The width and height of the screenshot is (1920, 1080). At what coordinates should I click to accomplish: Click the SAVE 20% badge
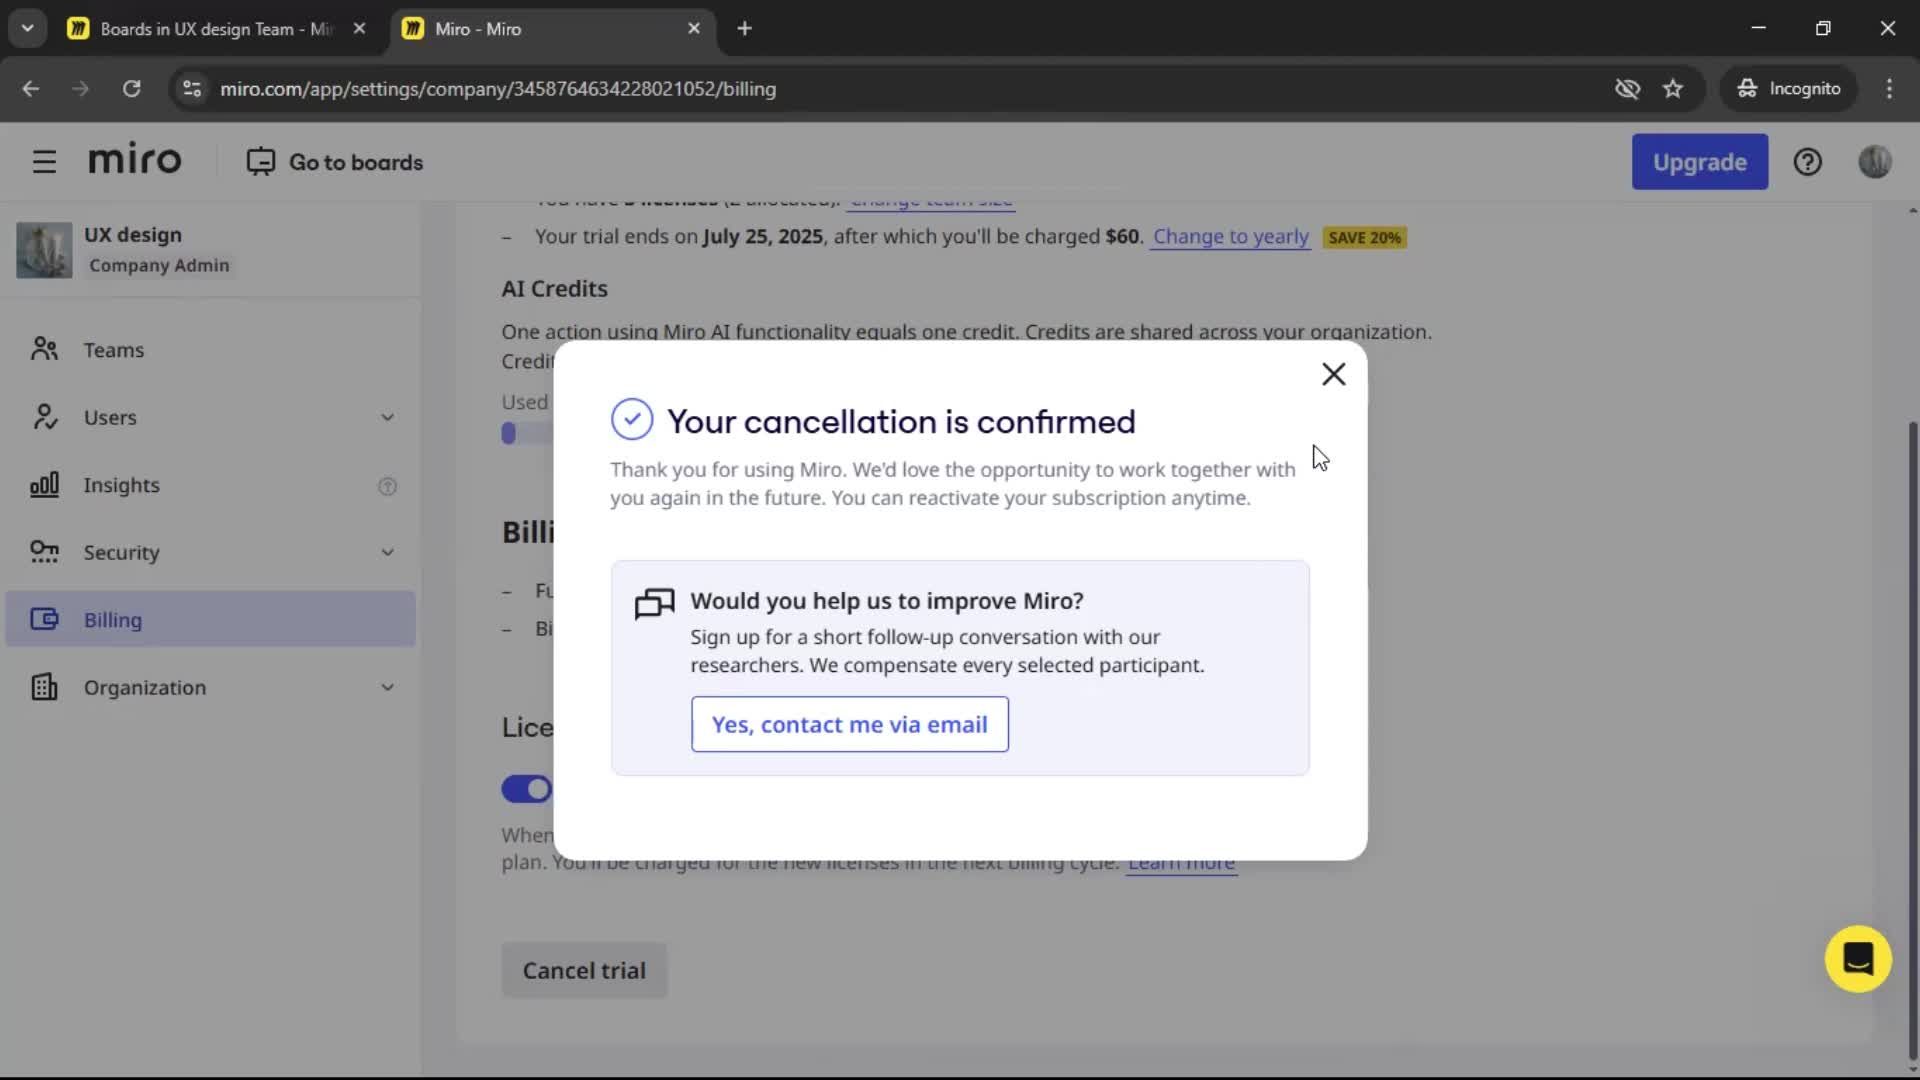click(x=1365, y=238)
